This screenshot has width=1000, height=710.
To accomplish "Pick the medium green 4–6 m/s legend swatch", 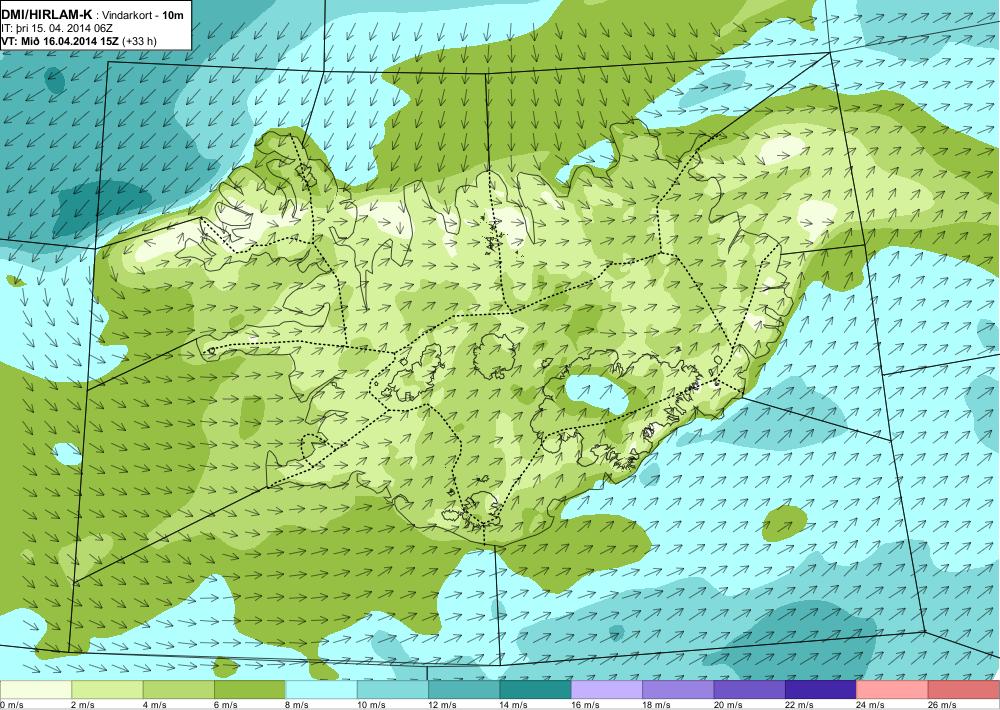I will [x=179, y=690].
